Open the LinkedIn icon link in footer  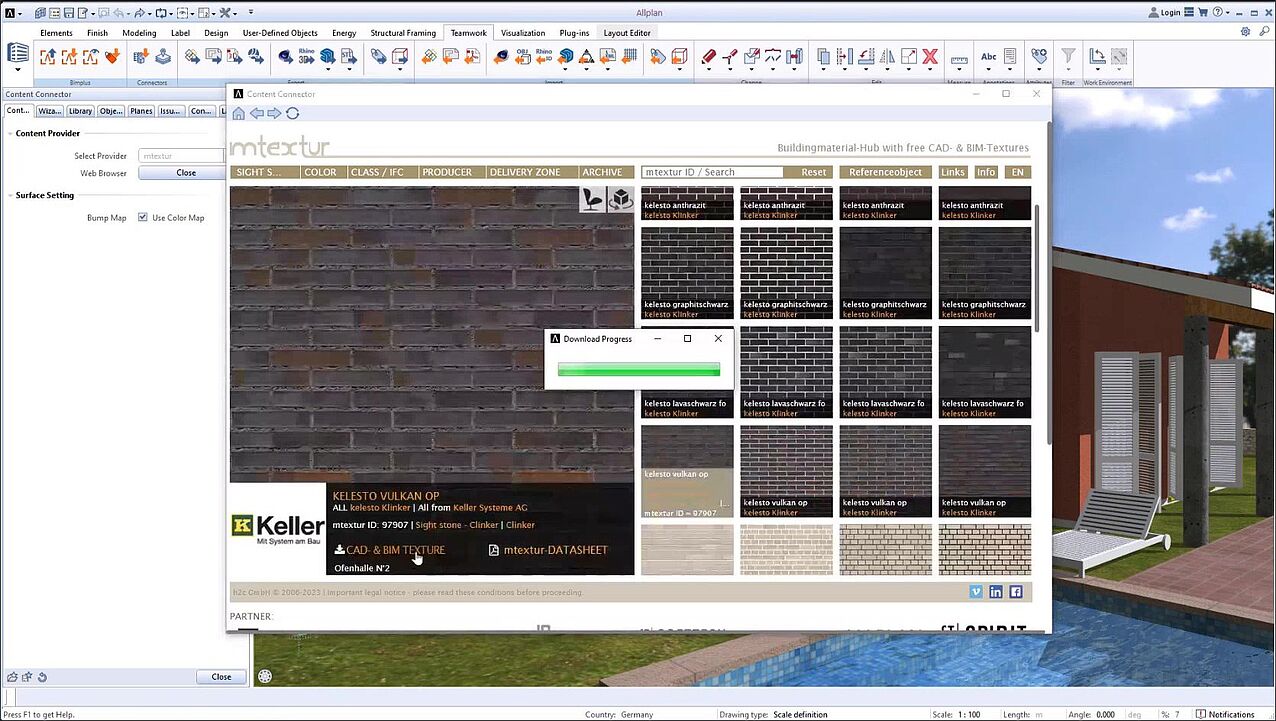tap(996, 592)
